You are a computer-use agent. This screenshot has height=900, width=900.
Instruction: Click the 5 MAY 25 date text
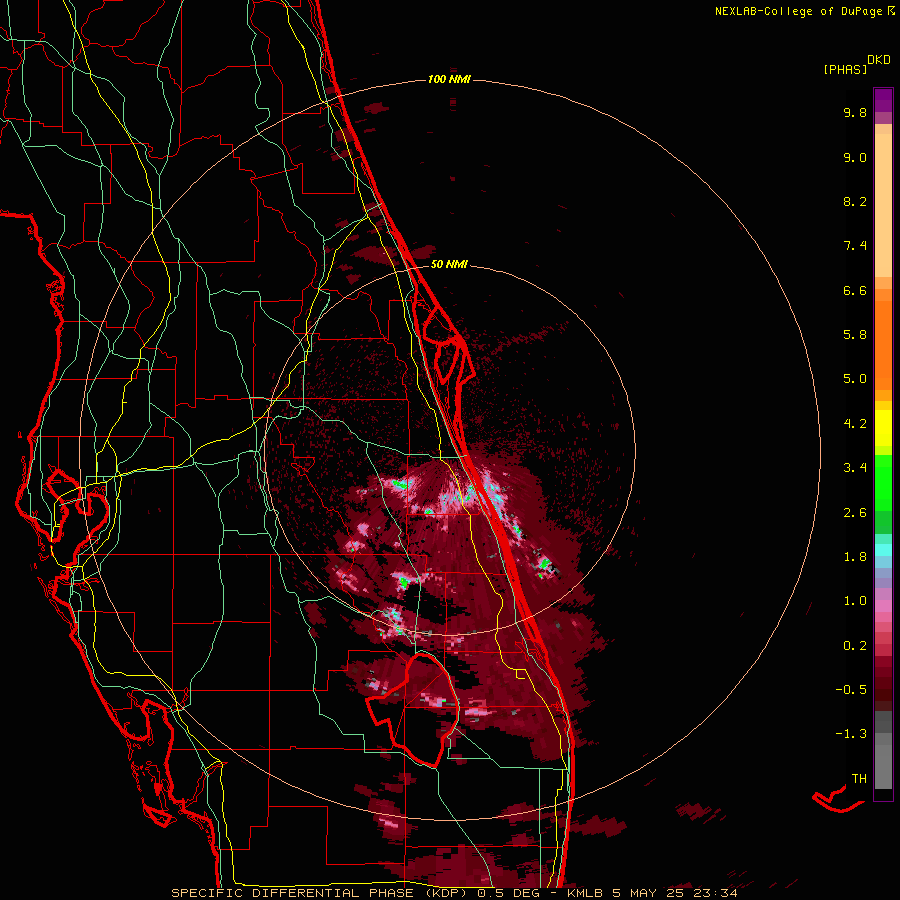pos(649,893)
